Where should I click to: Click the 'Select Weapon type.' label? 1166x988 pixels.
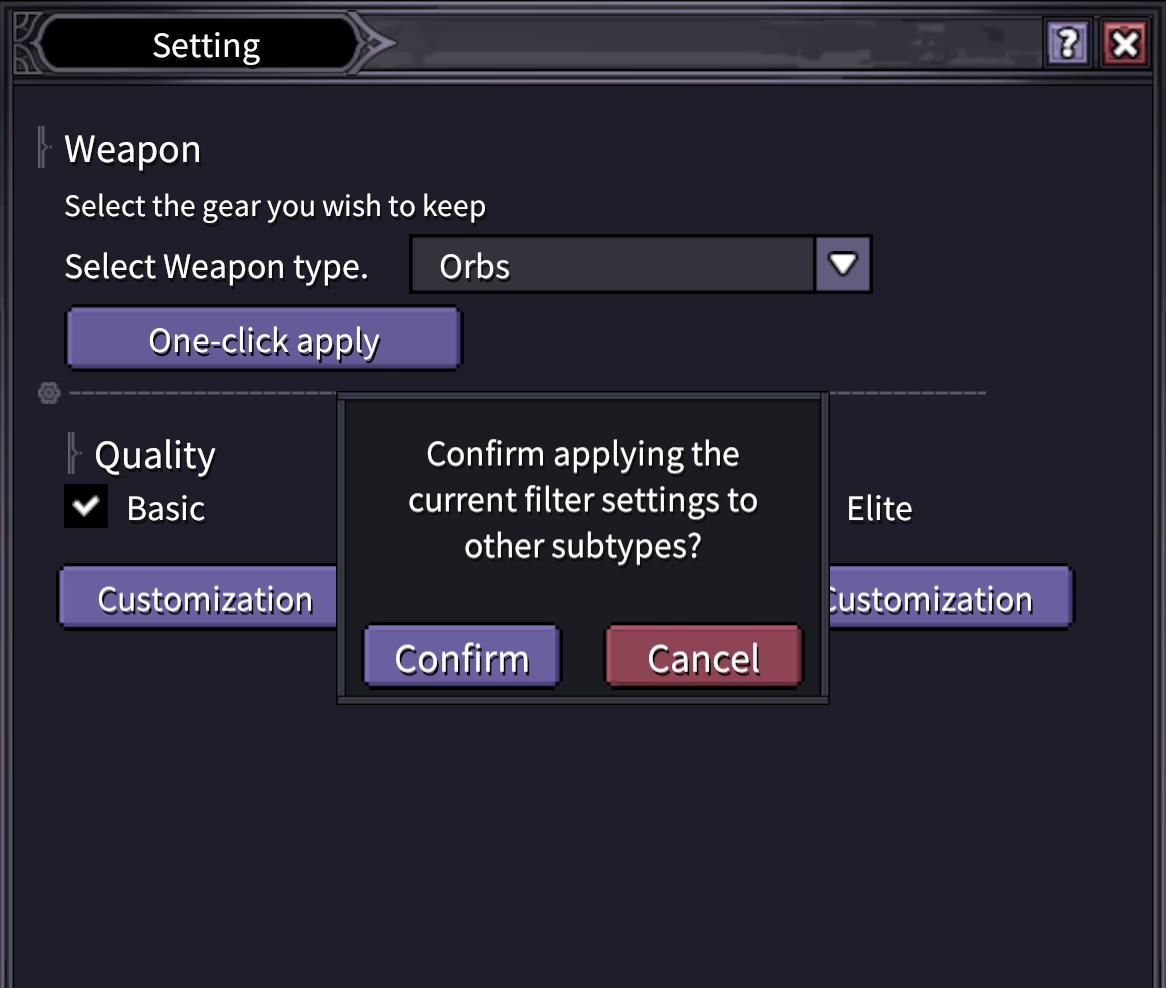216,267
